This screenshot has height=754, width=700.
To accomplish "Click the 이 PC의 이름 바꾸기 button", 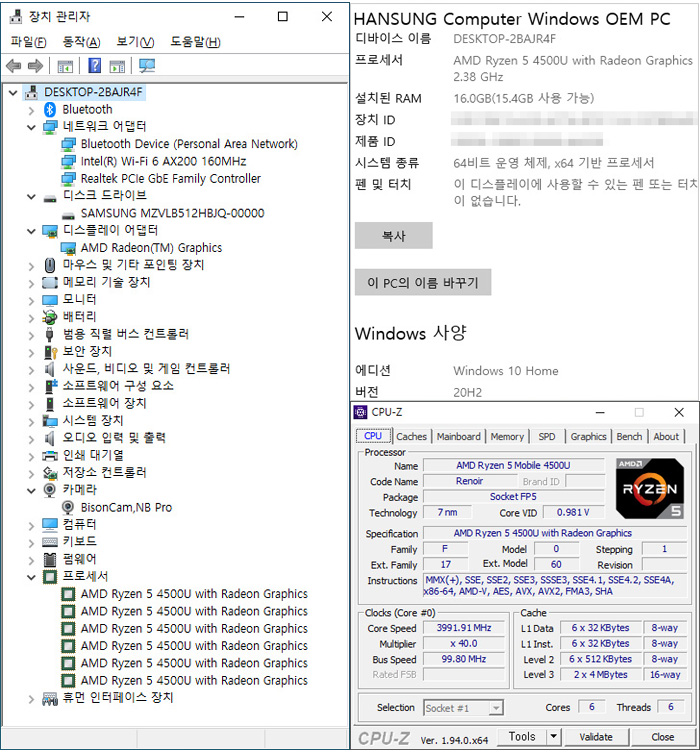I will pos(423,282).
